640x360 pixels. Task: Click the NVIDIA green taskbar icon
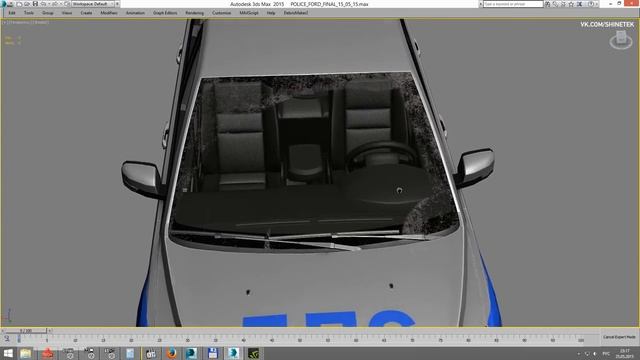253,353
